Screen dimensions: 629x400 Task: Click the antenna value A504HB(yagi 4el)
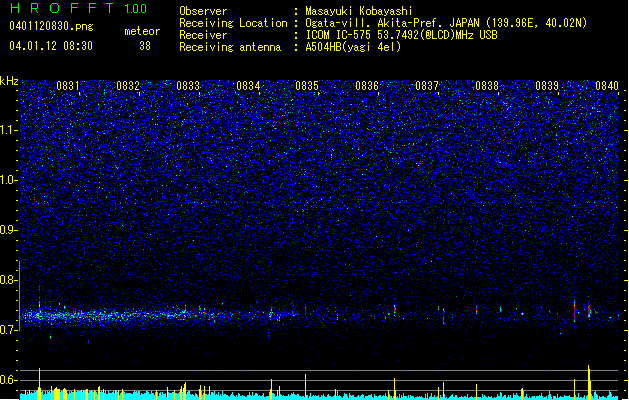click(x=353, y=47)
